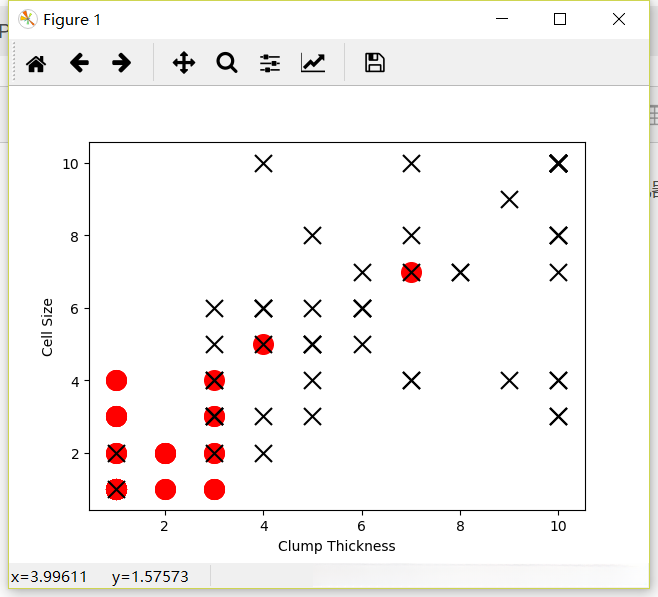Minimize the Figure 1 window
Viewport: 658px width, 597px height.
pyautogui.click(x=502, y=19)
